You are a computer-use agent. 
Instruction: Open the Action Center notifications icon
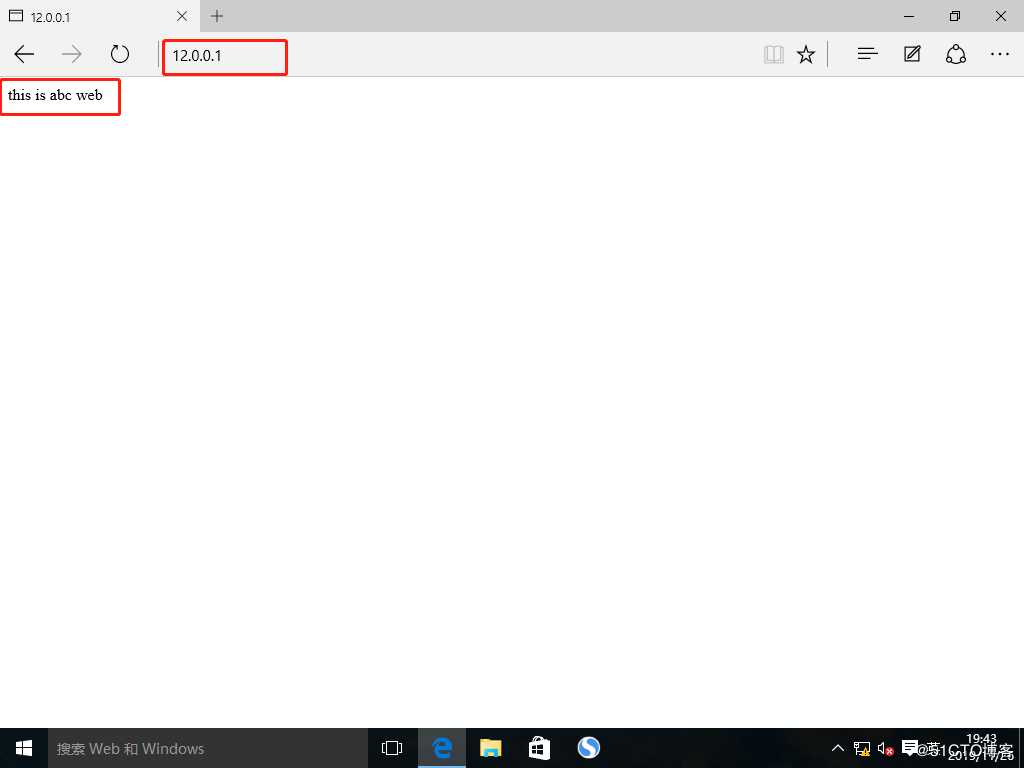pyautogui.click(x=909, y=748)
